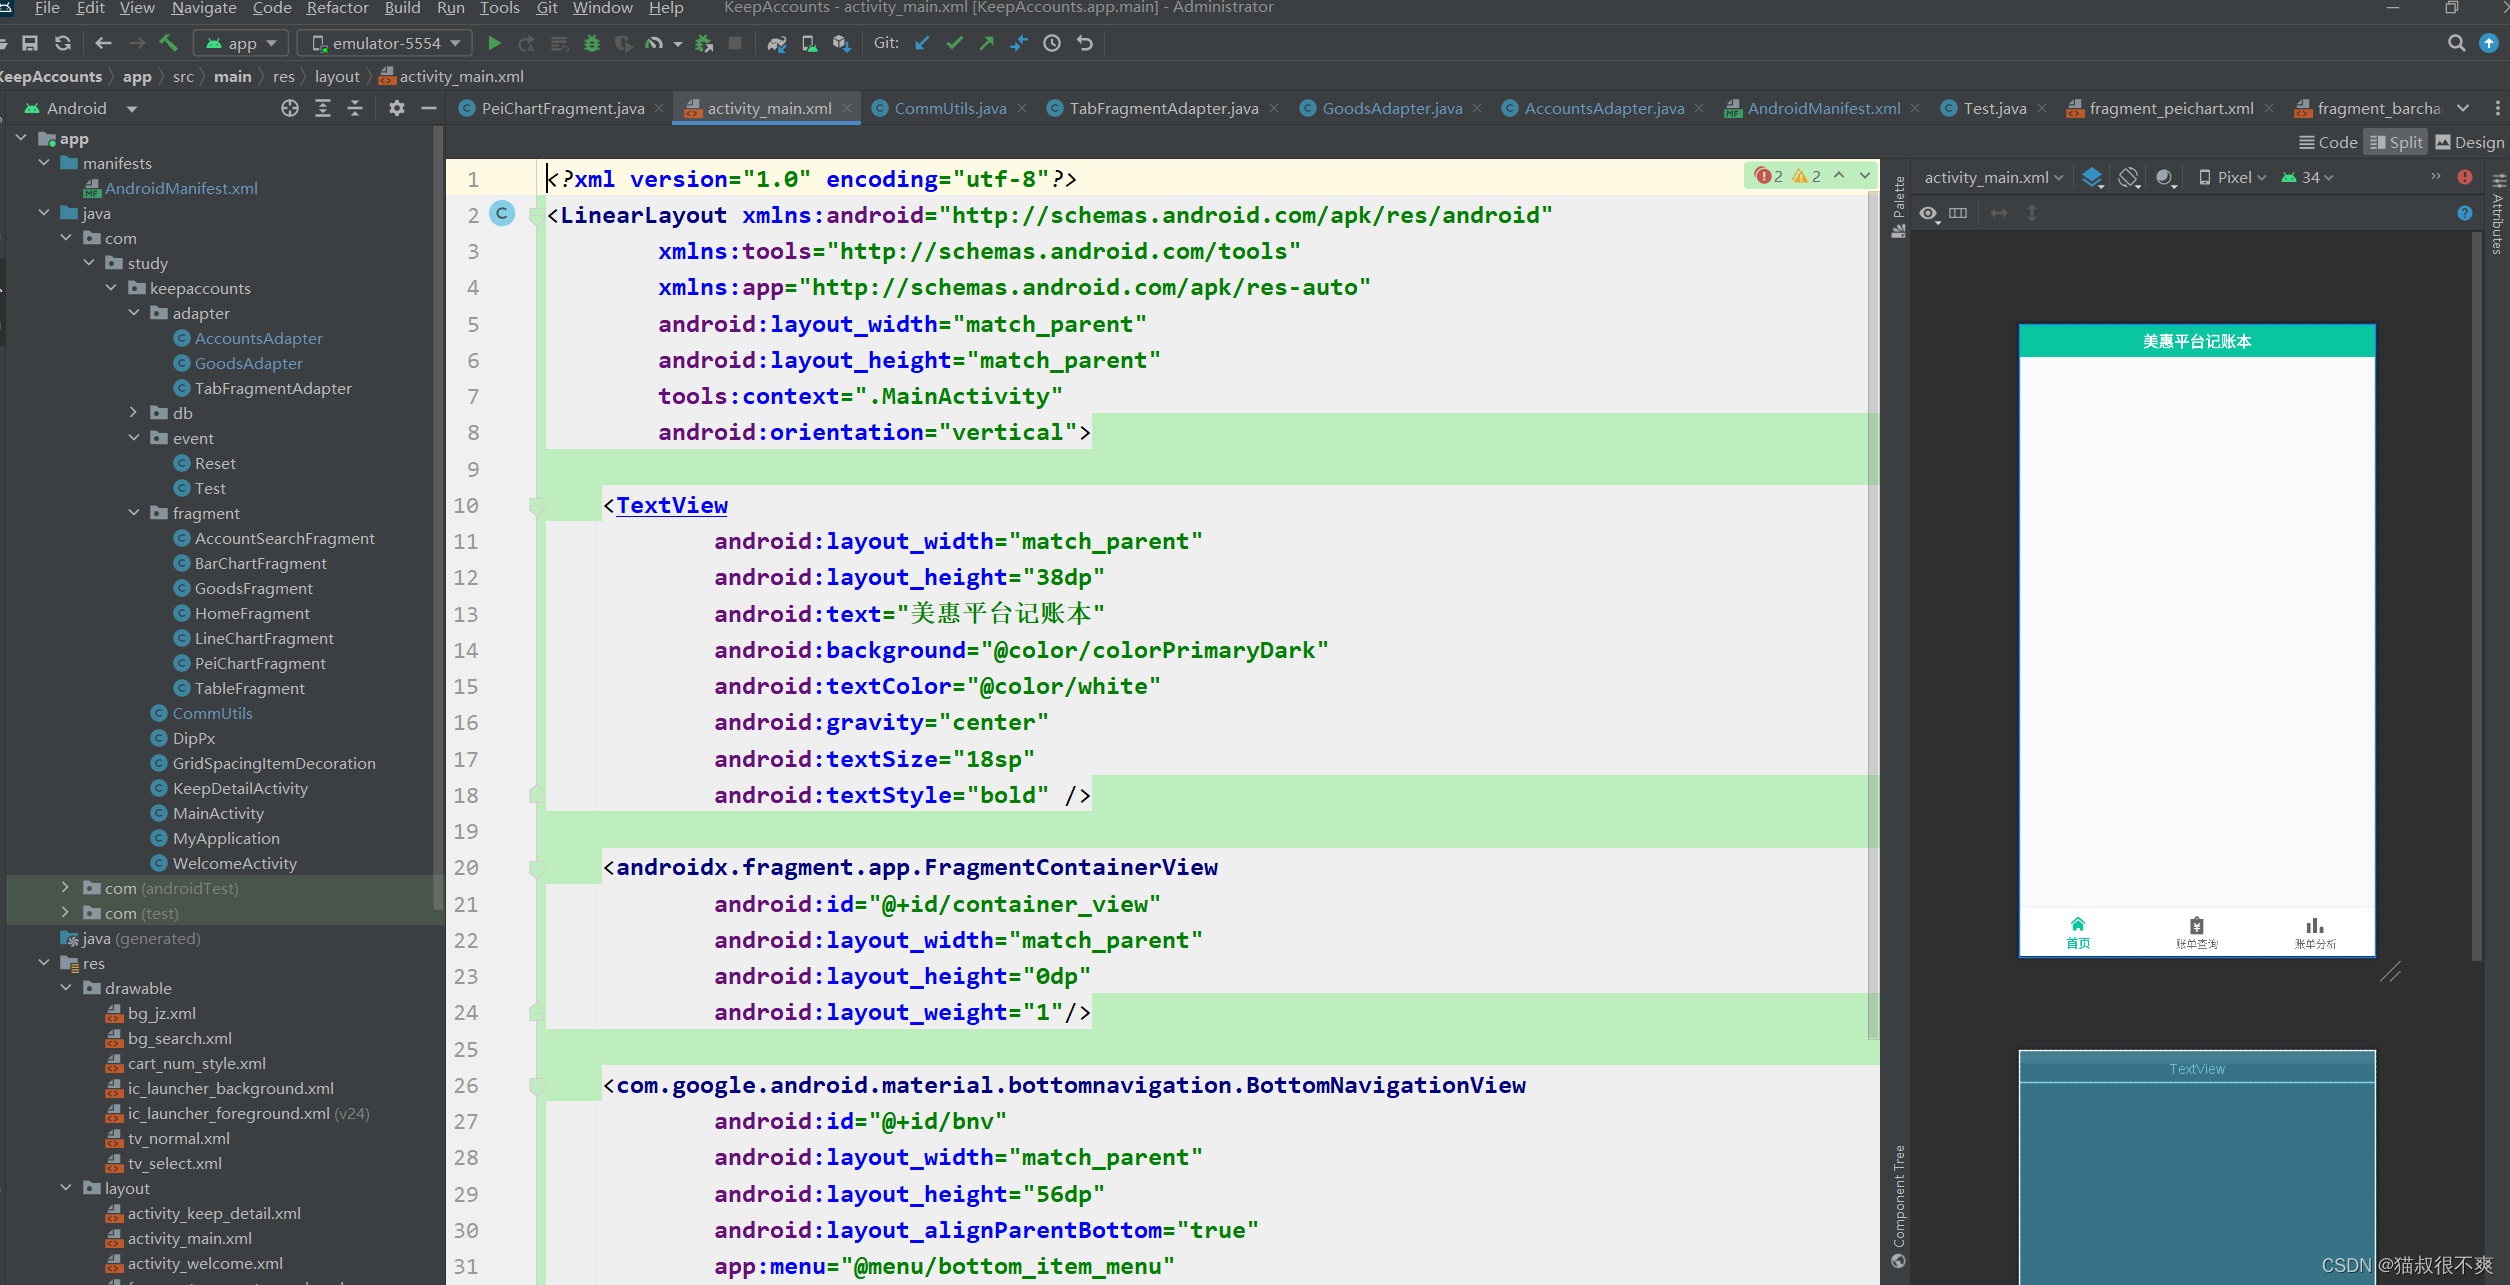Click Collapse All icon in Project panel
The height and width of the screenshot is (1285, 2510).
tap(355, 108)
